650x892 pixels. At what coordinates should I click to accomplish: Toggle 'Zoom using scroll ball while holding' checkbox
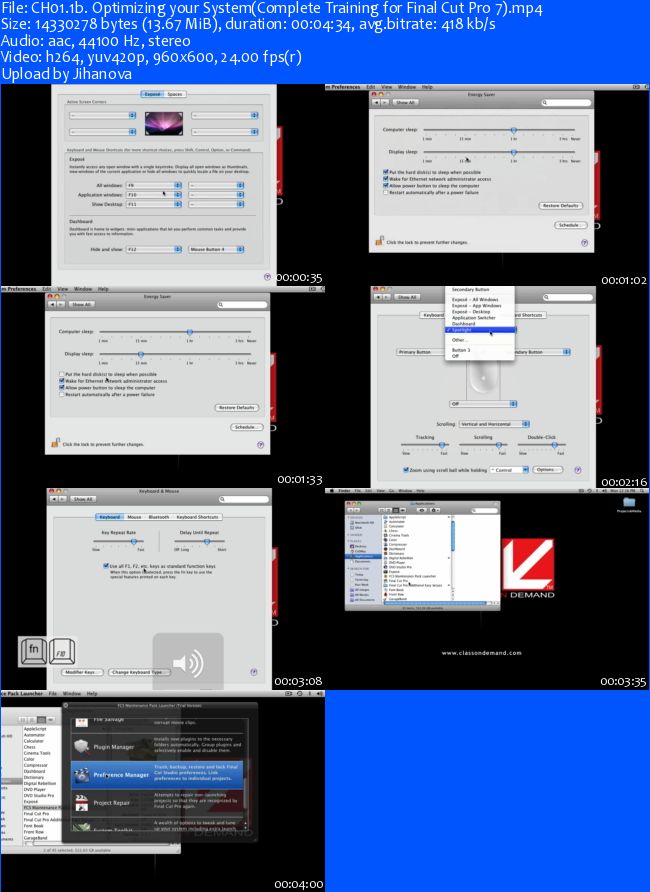click(x=405, y=470)
